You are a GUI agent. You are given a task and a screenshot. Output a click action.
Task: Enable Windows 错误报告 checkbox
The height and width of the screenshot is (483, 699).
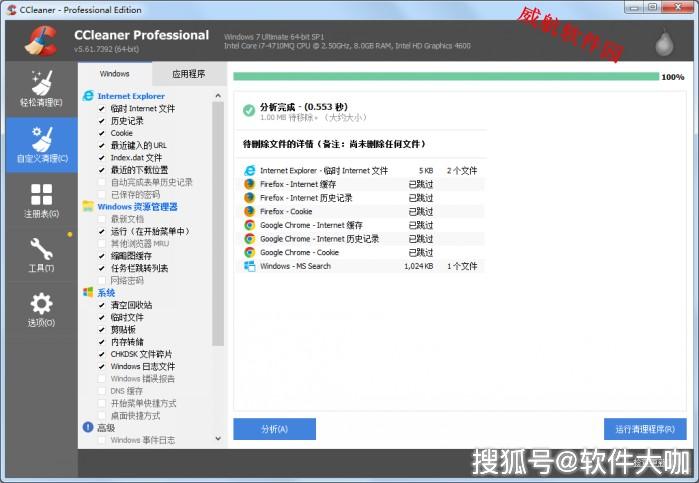[102, 379]
